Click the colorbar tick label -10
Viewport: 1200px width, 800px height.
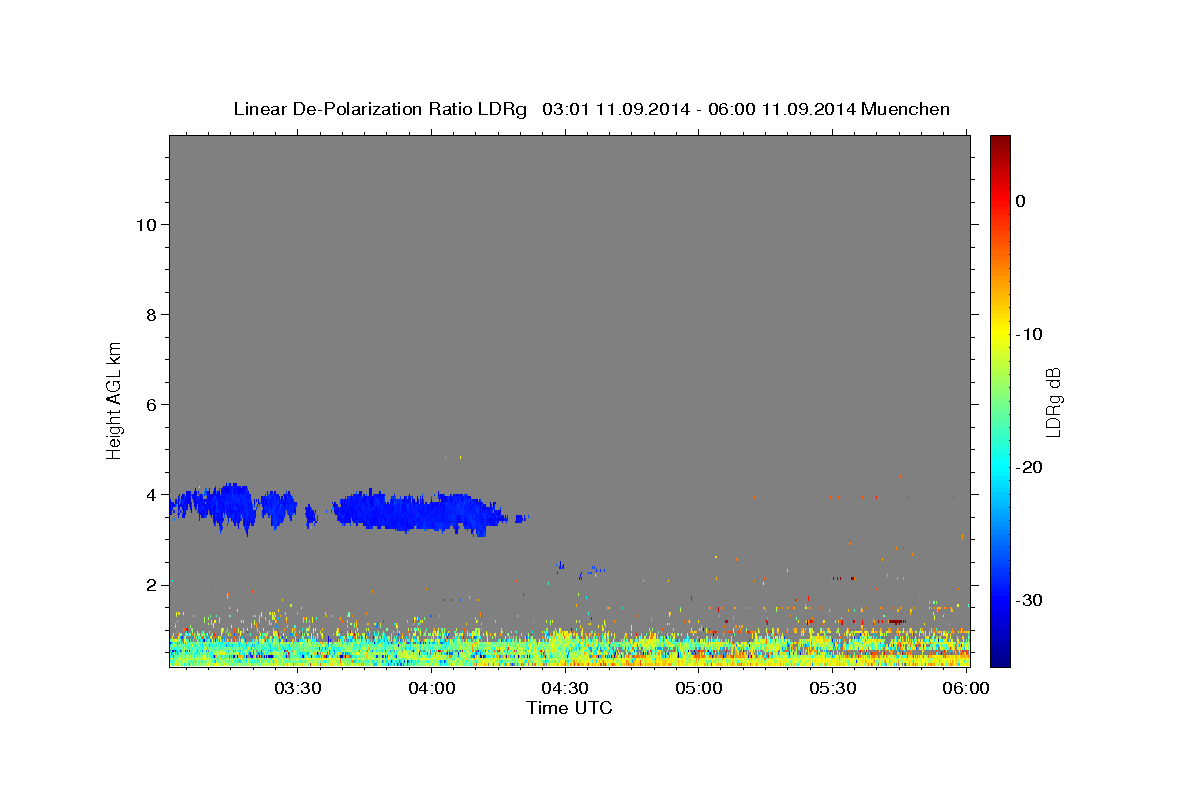[x=1029, y=334]
